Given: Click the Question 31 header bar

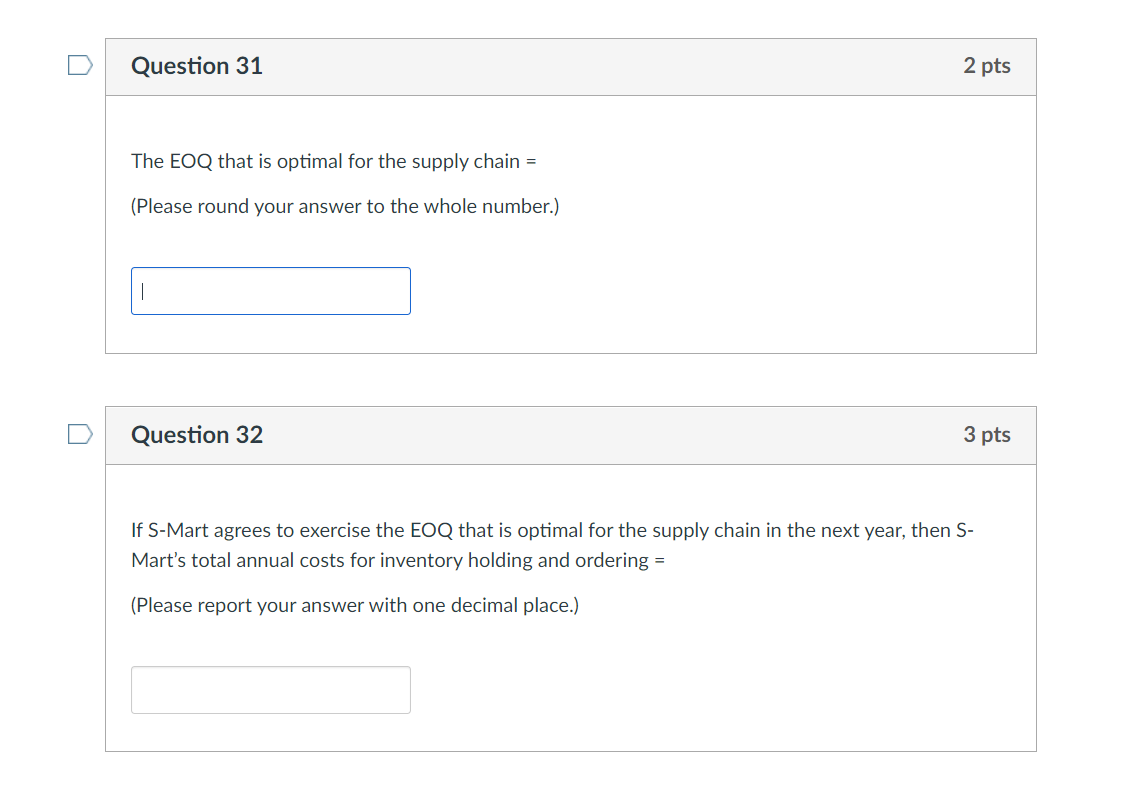Looking at the screenshot, I should (570, 66).
